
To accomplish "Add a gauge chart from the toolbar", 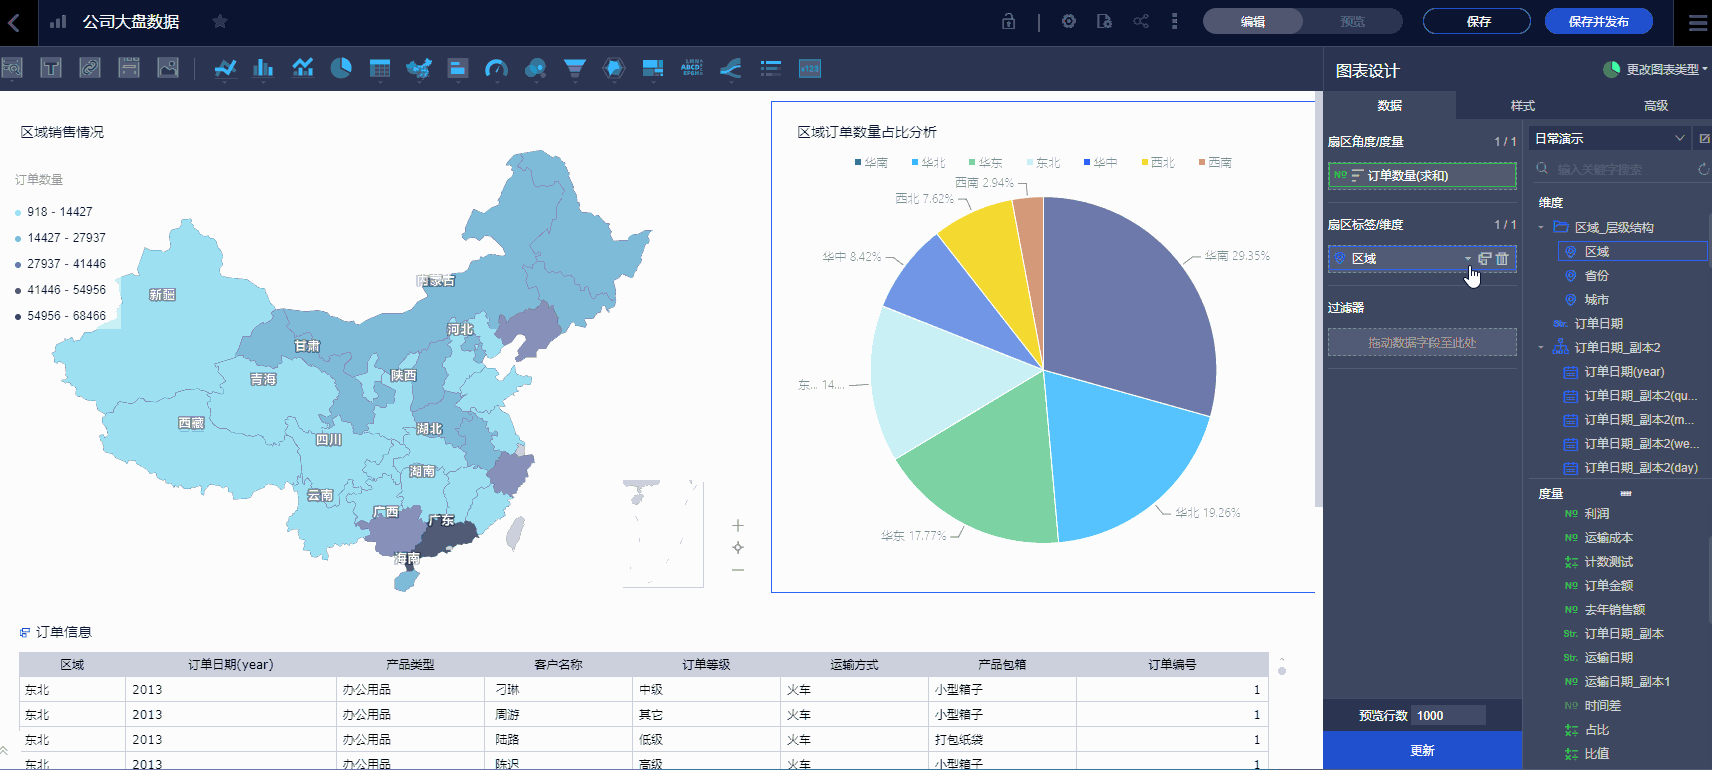I will click(496, 68).
